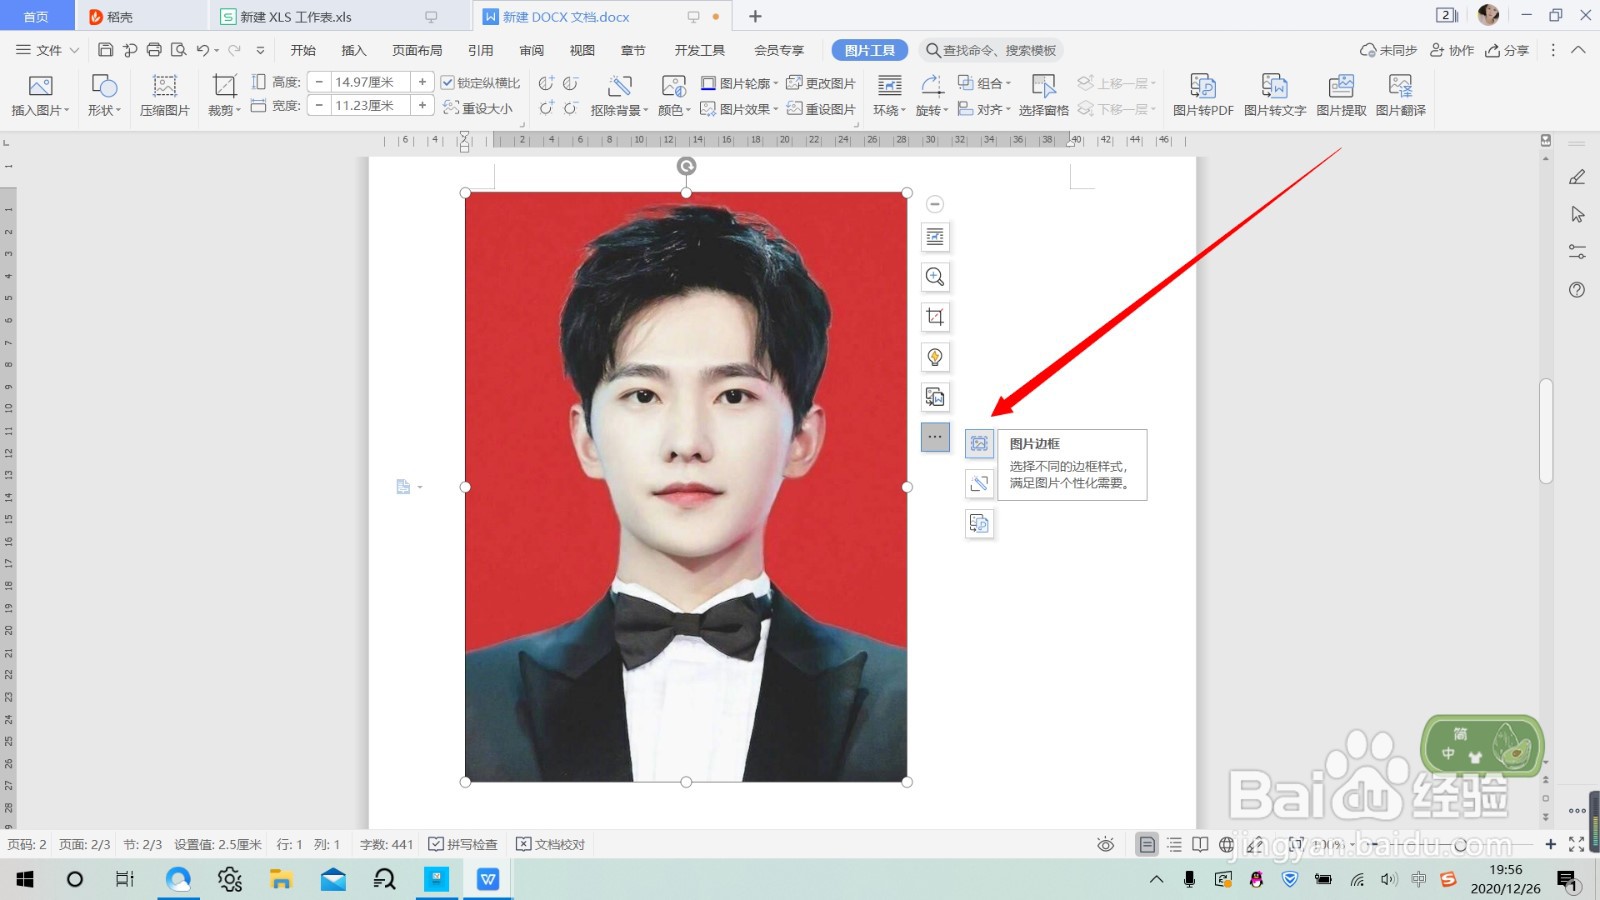The width and height of the screenshot is (1600, 900).
Task: Click pencil tool in right sidebar
Action: [1577, 177]
